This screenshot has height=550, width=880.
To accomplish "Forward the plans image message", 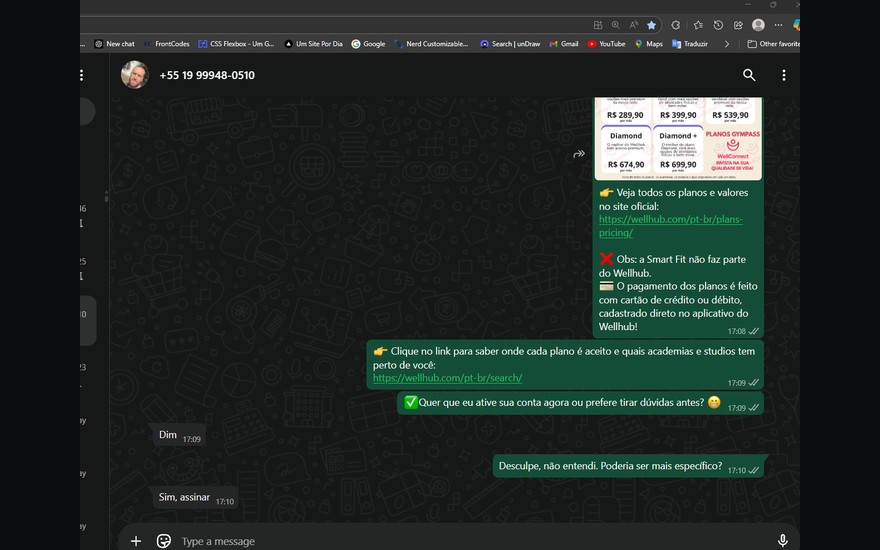I will [x=579, y=154].
